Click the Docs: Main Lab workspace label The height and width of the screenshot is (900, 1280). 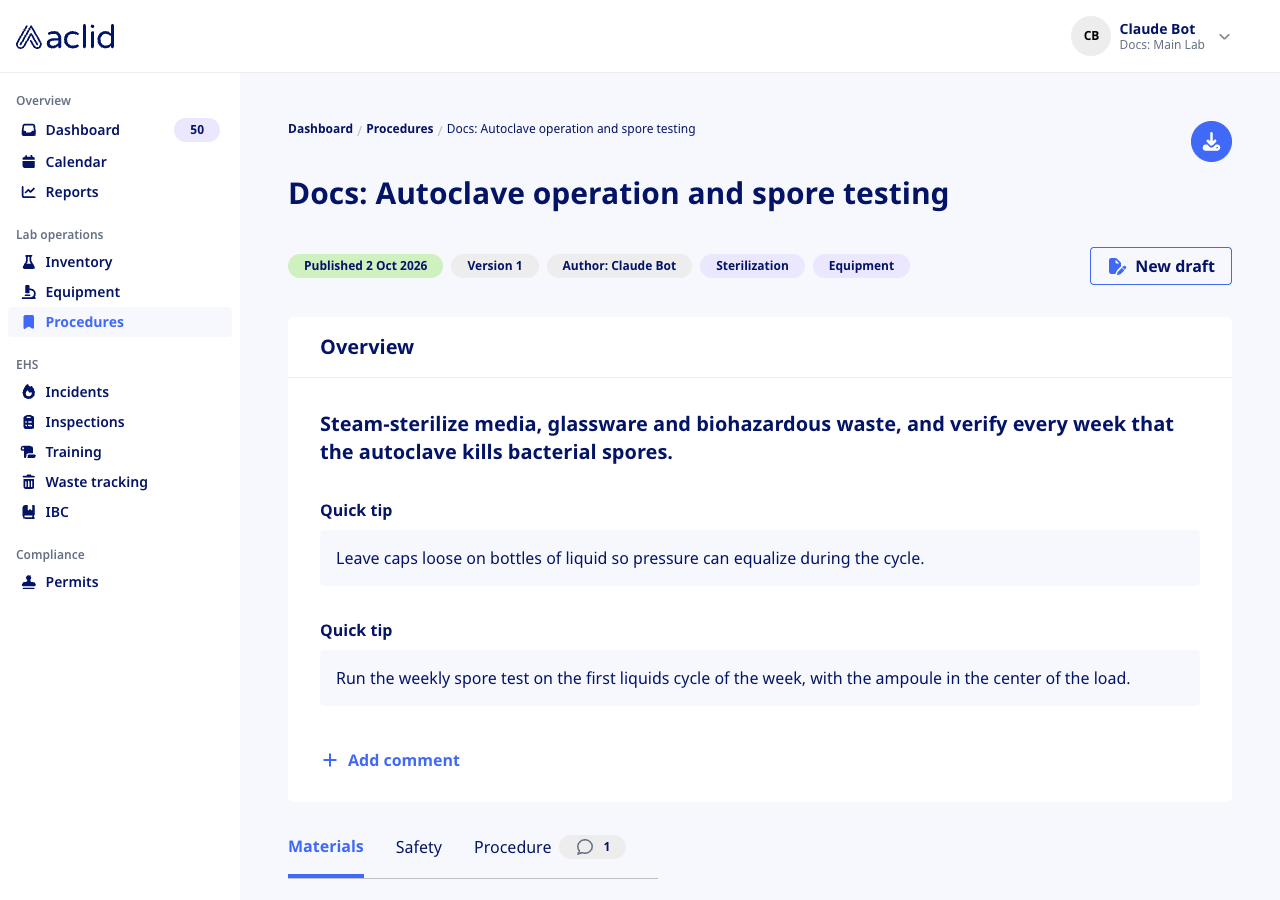(1162, 45)
